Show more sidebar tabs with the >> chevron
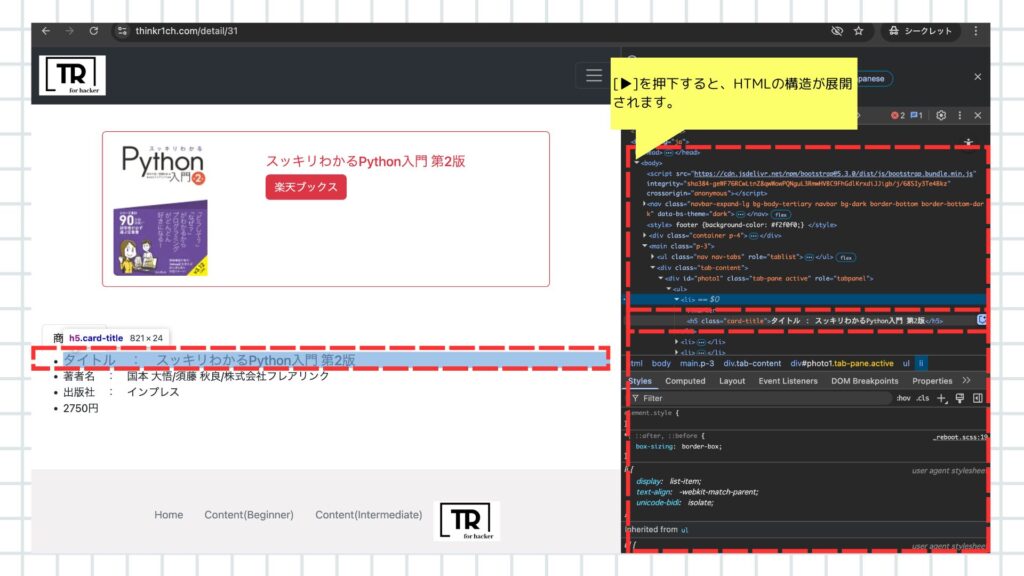The width and height of the screenshot is (1024, 576). [966, 380]
